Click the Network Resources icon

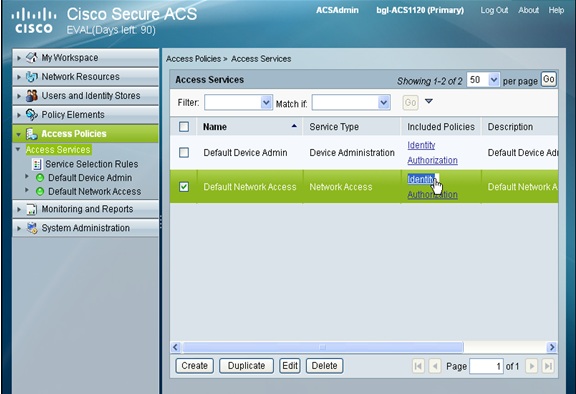(32, 77)
